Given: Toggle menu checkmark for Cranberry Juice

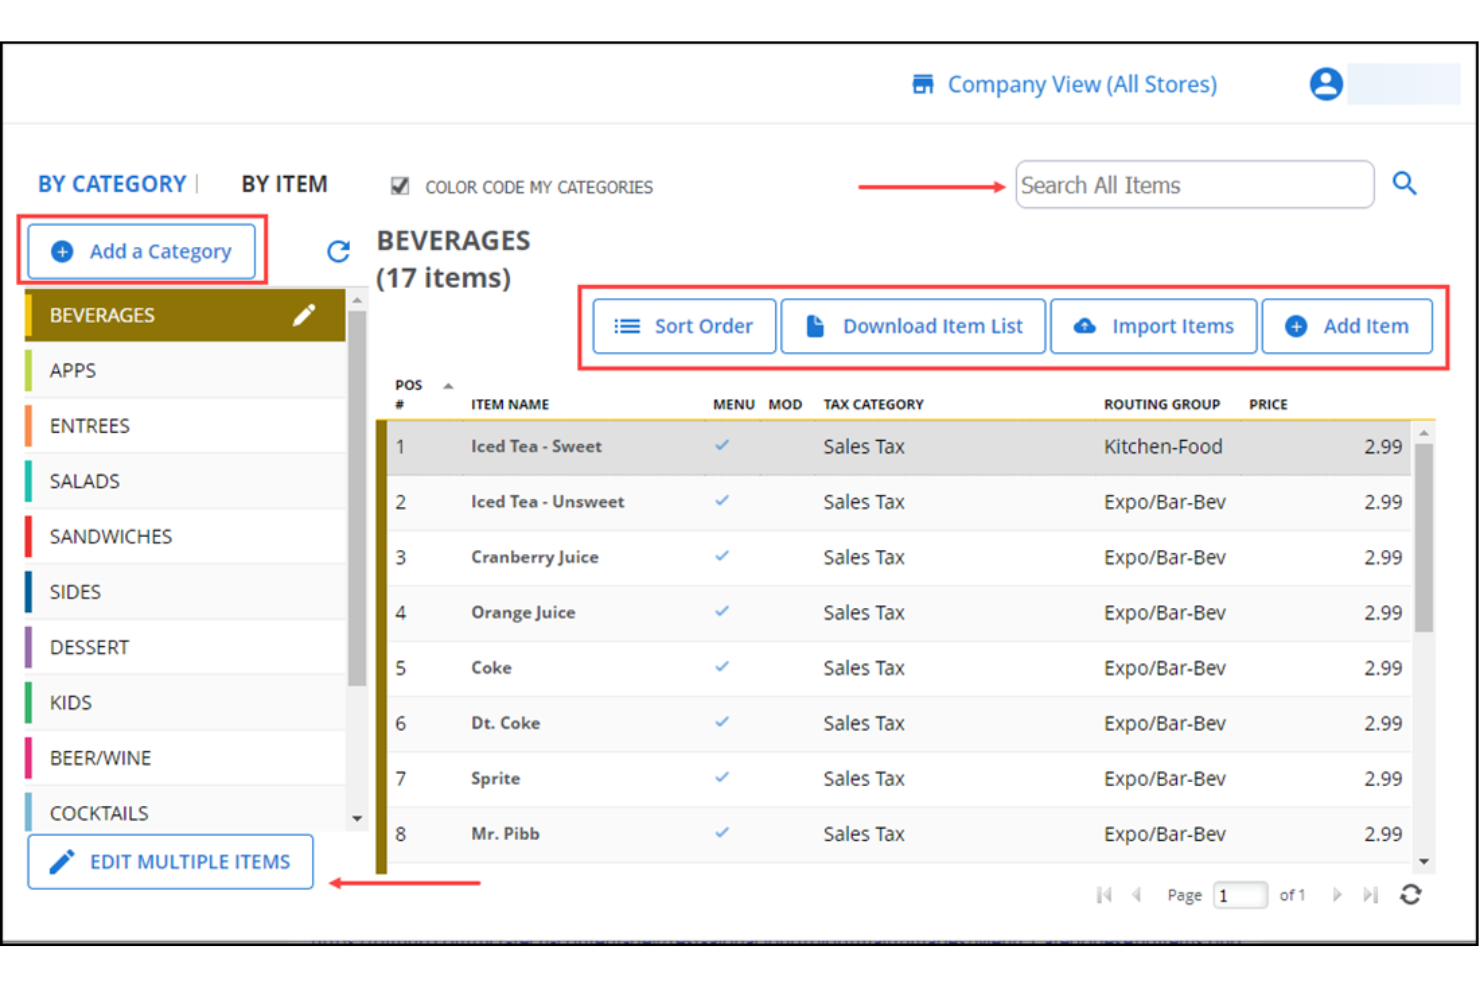Looking at the screenshot, I should [x=722, y=557].
